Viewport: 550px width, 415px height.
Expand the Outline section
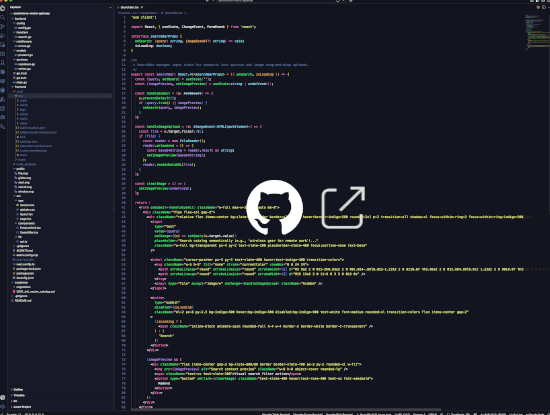tap(18, 389)
